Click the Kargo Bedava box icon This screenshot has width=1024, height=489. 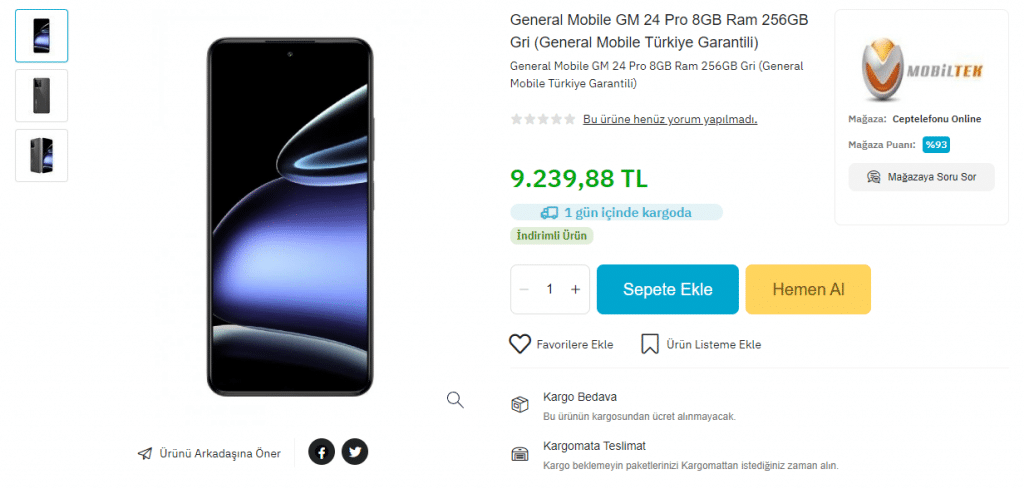tap(519, 405)
